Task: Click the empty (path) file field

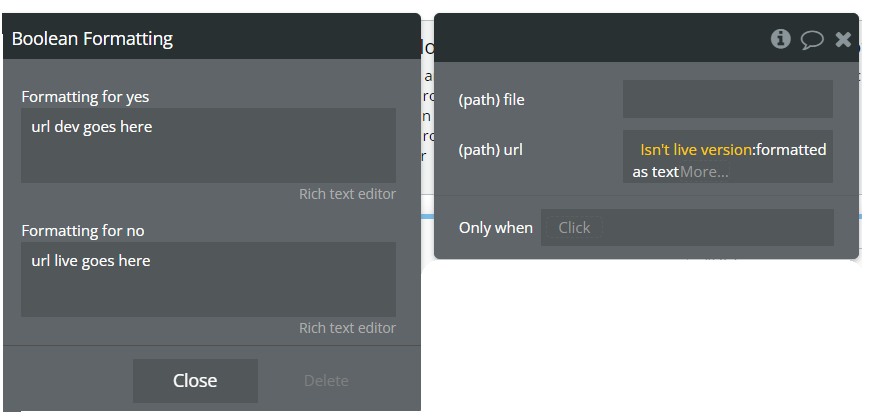Action: tap(727, 99)
